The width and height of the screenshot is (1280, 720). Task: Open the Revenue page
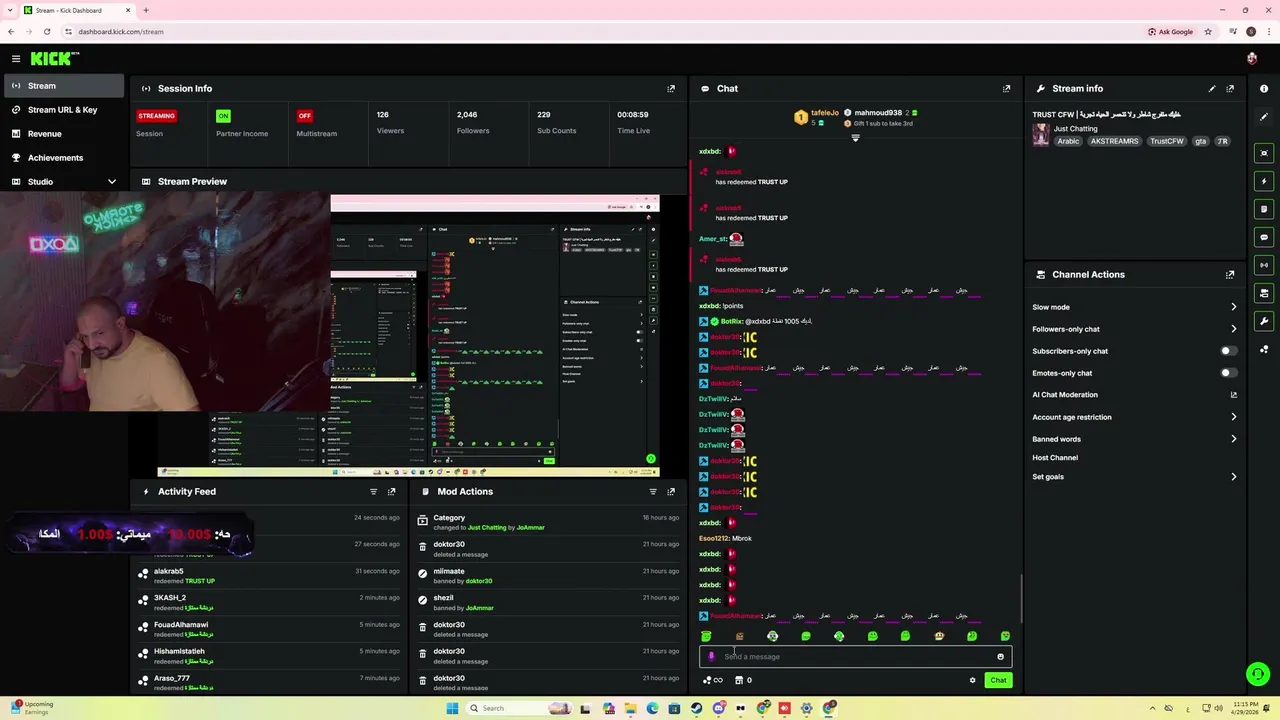(62, 134)
